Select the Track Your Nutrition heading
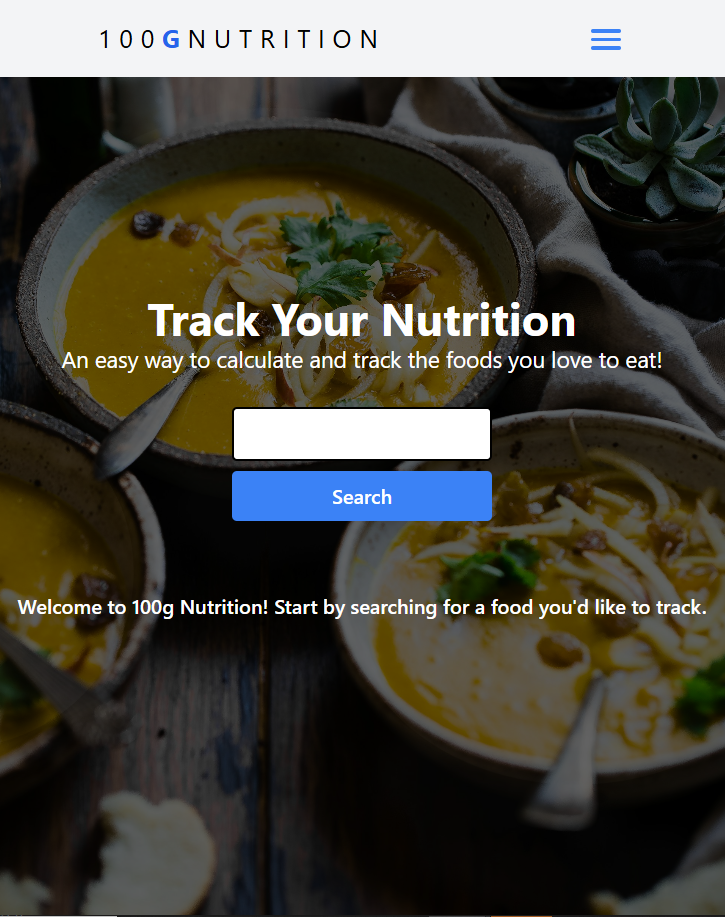This screenshot has height=917, width=725. (362, 320)
